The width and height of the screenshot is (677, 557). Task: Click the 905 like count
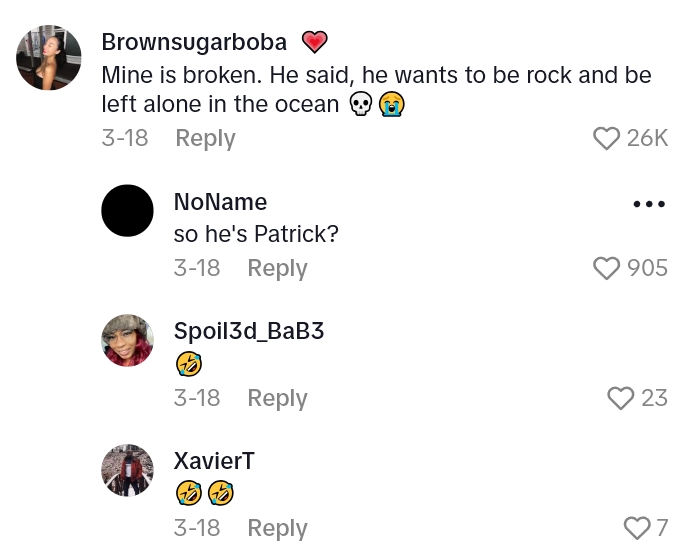[647, 268]
